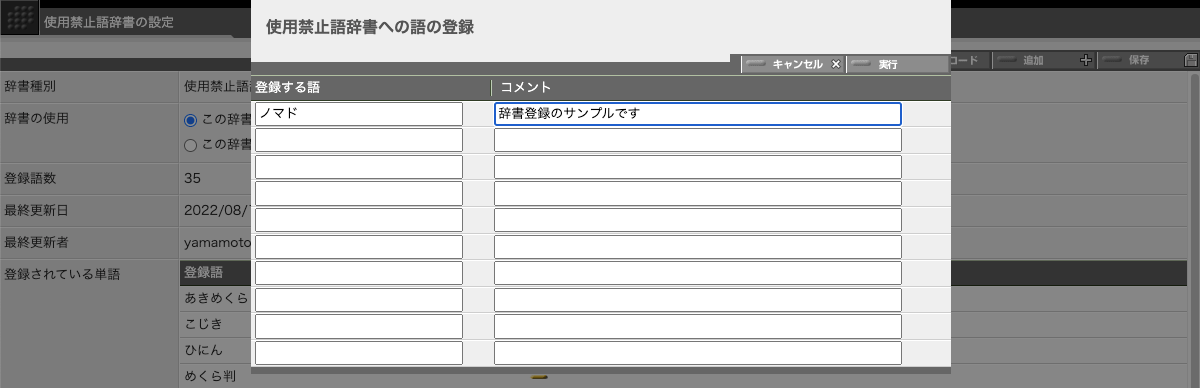Screen dimensions: 1200x388
Task: Click the 最終更新日 label
Action: tap(36, 211)
